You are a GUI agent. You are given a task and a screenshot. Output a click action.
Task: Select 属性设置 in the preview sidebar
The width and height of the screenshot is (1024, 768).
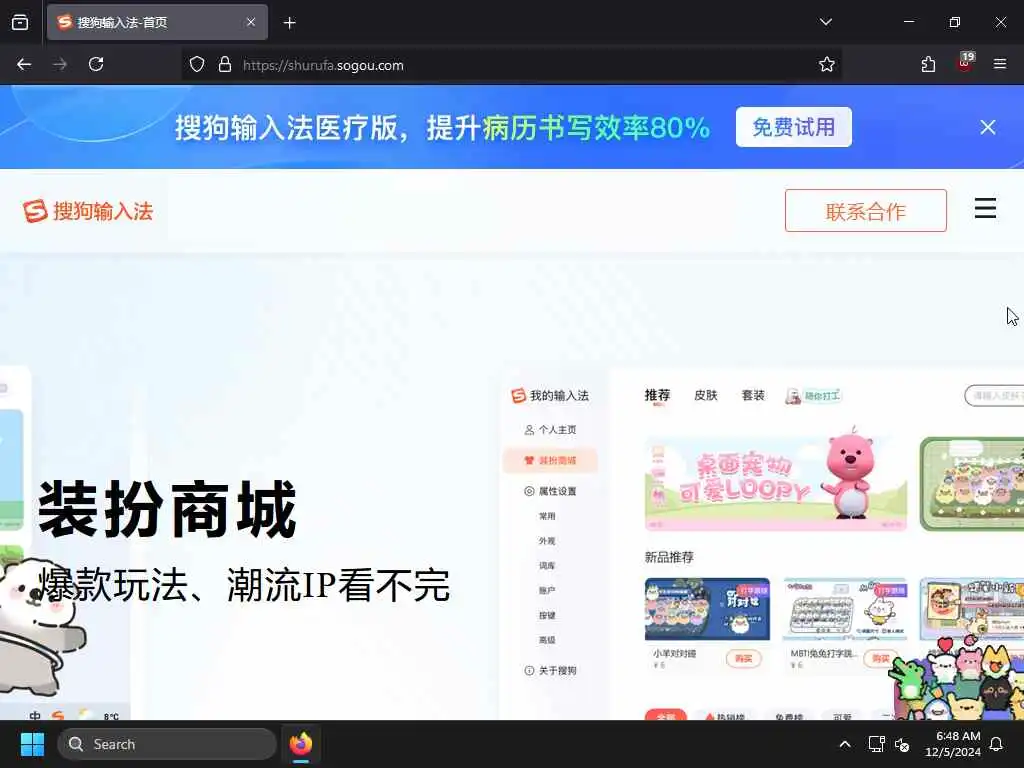click(x=551, y=491)
